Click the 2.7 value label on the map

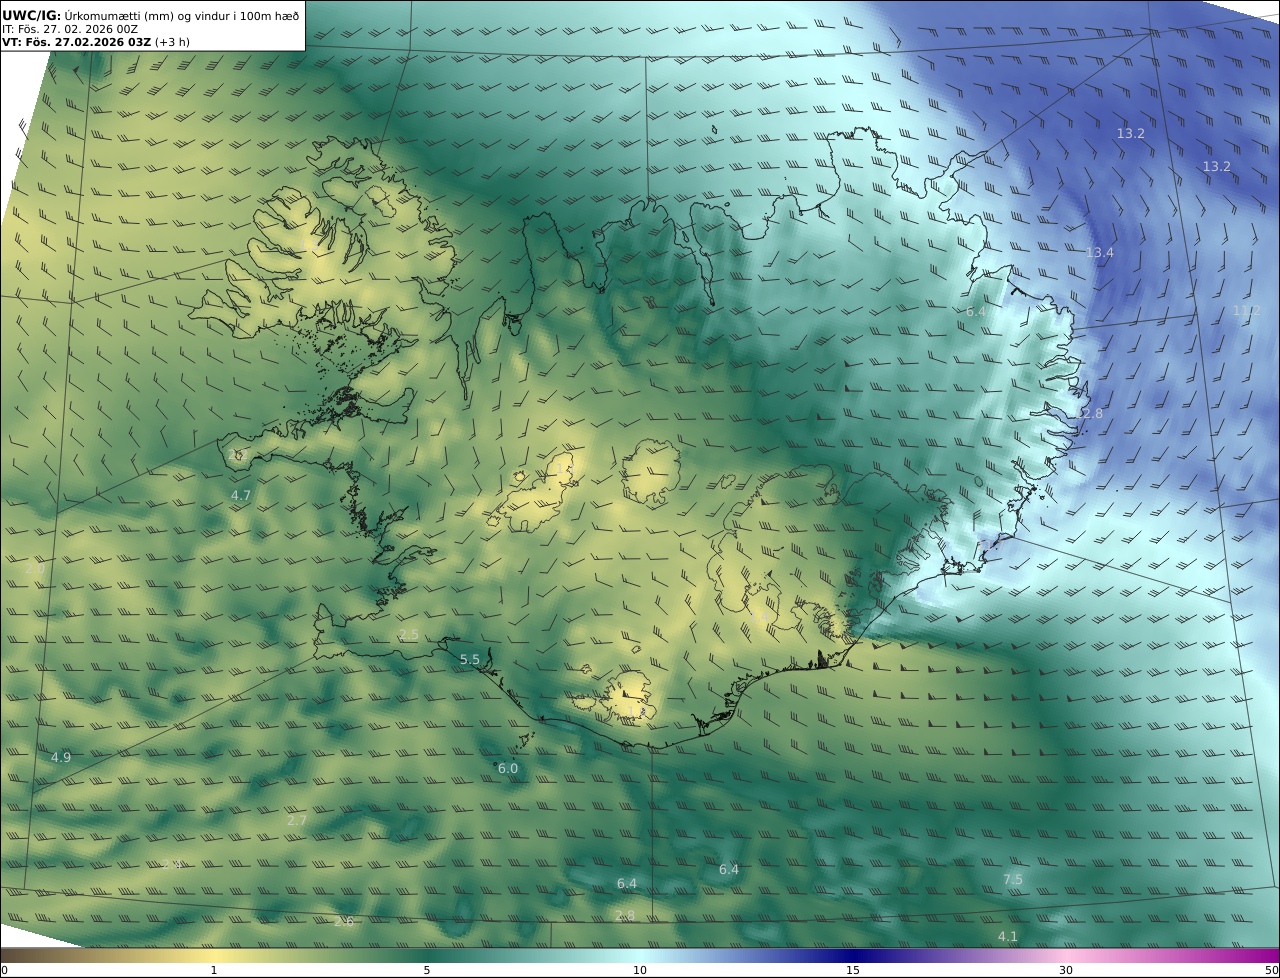tap(297, 820)
